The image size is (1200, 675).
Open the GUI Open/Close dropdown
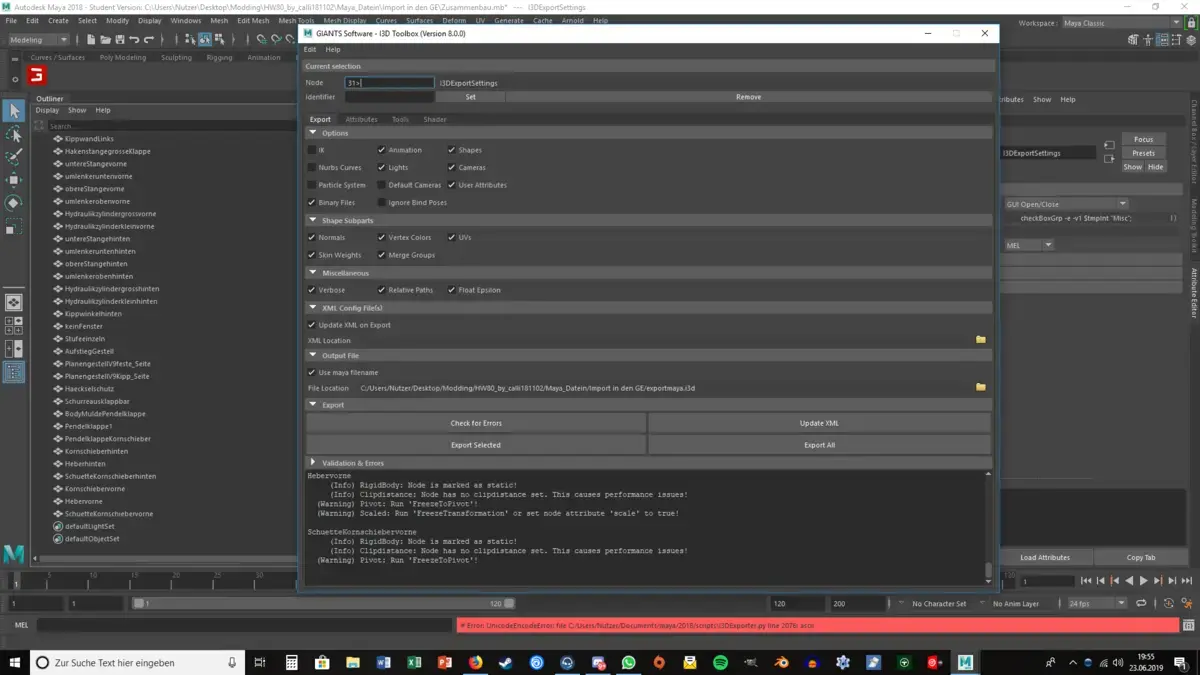coord(1066,204)
